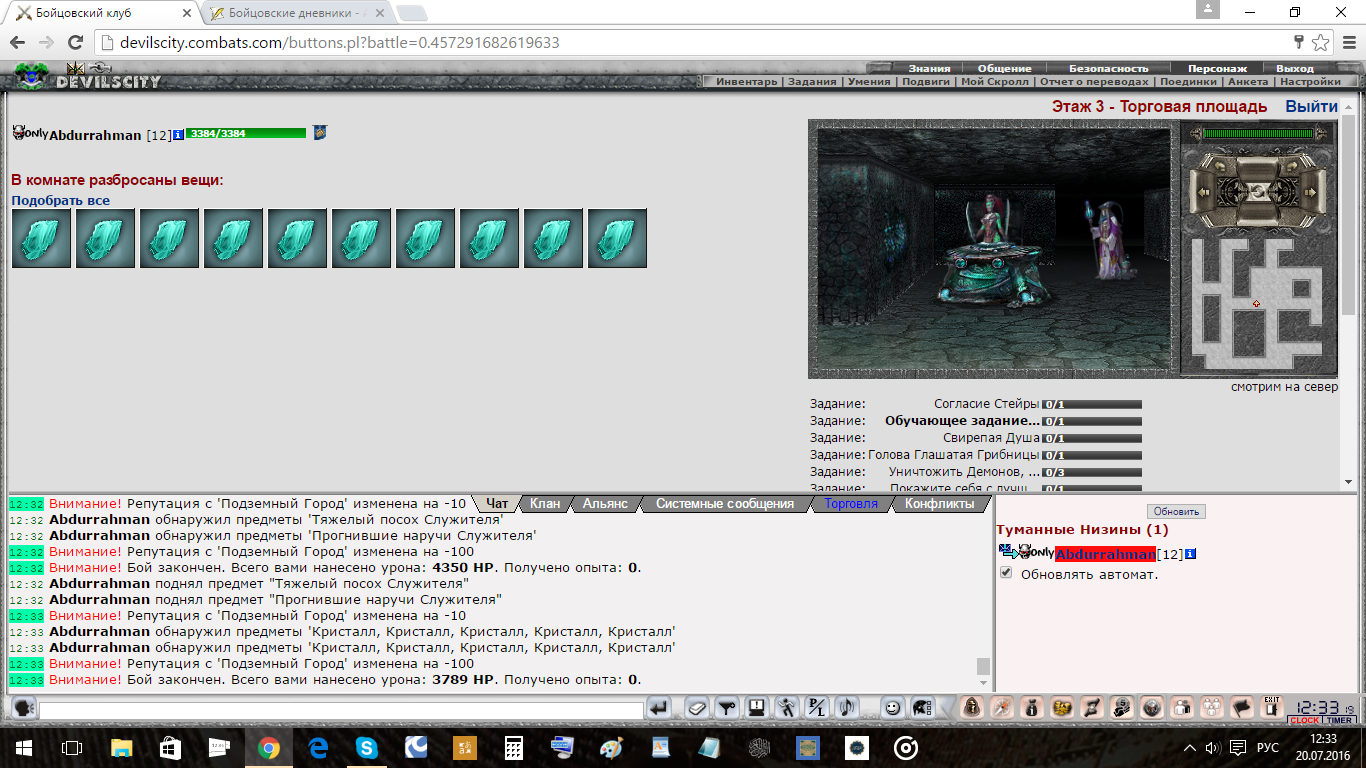Open the smiley emoticons icon
This screenshot has height=768, width=1366.
(x=893, y=707)
